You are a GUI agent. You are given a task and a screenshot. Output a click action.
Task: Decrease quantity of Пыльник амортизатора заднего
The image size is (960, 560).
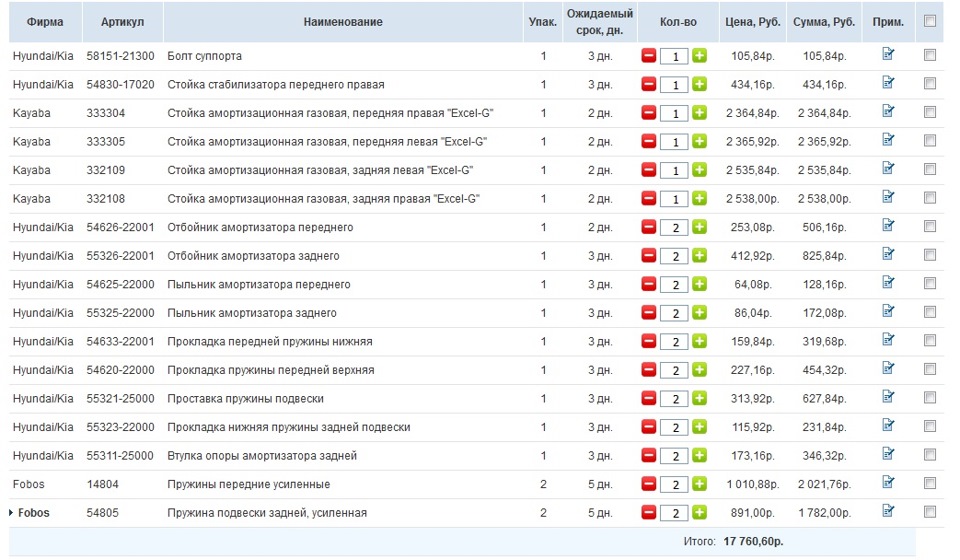(x=648, y=313)
